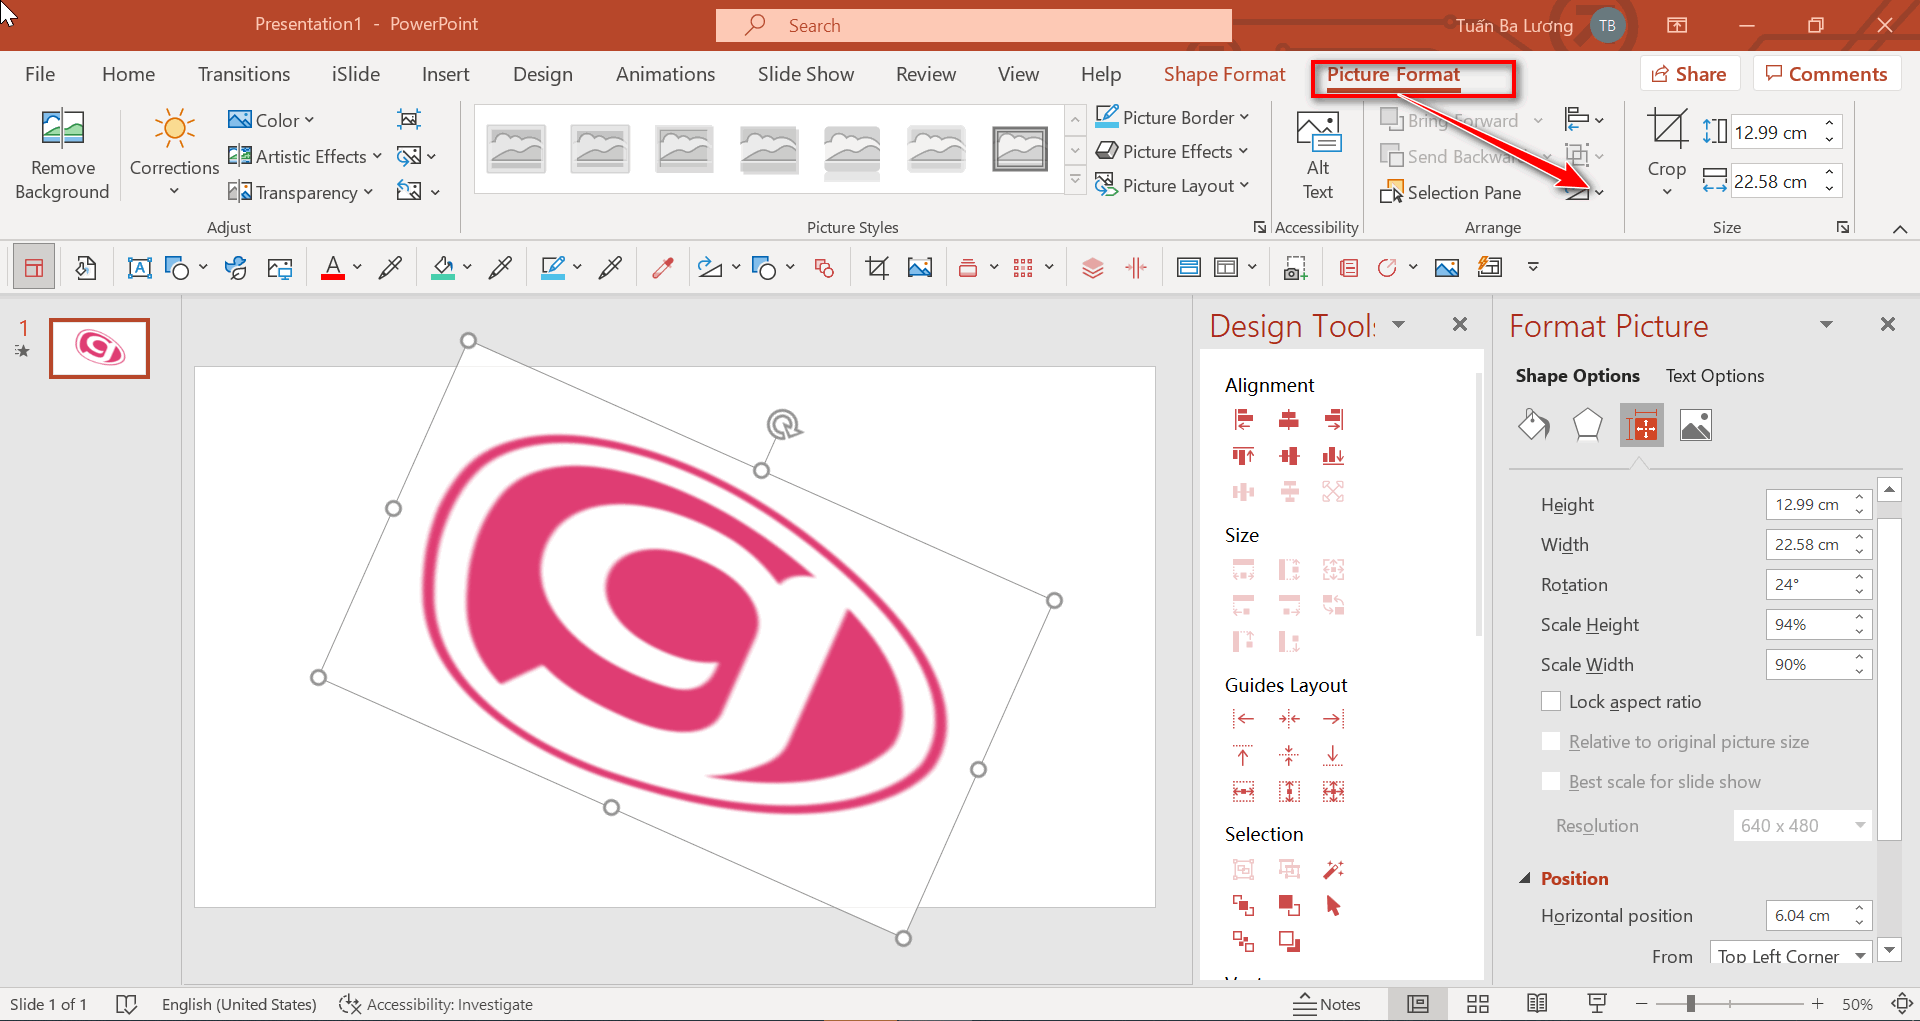Click the font color red swatch button
The height and width of the screenshot is (1021, 1920).
point(333,267)
